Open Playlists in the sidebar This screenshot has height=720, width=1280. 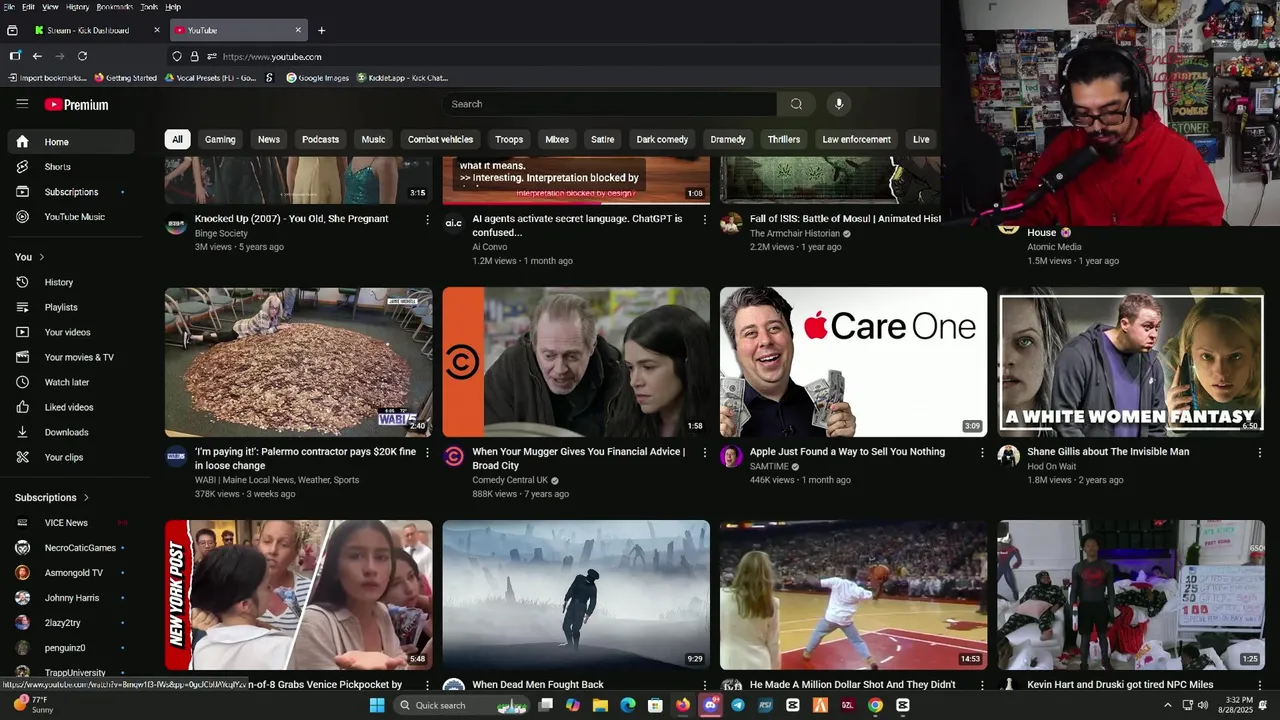70,307
